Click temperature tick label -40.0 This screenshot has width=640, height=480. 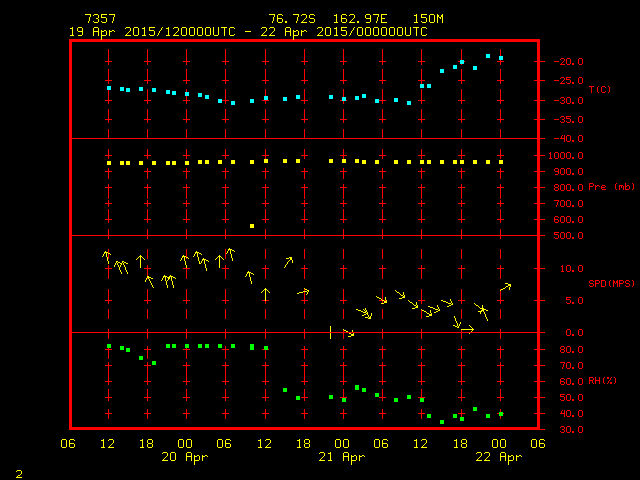568,139
